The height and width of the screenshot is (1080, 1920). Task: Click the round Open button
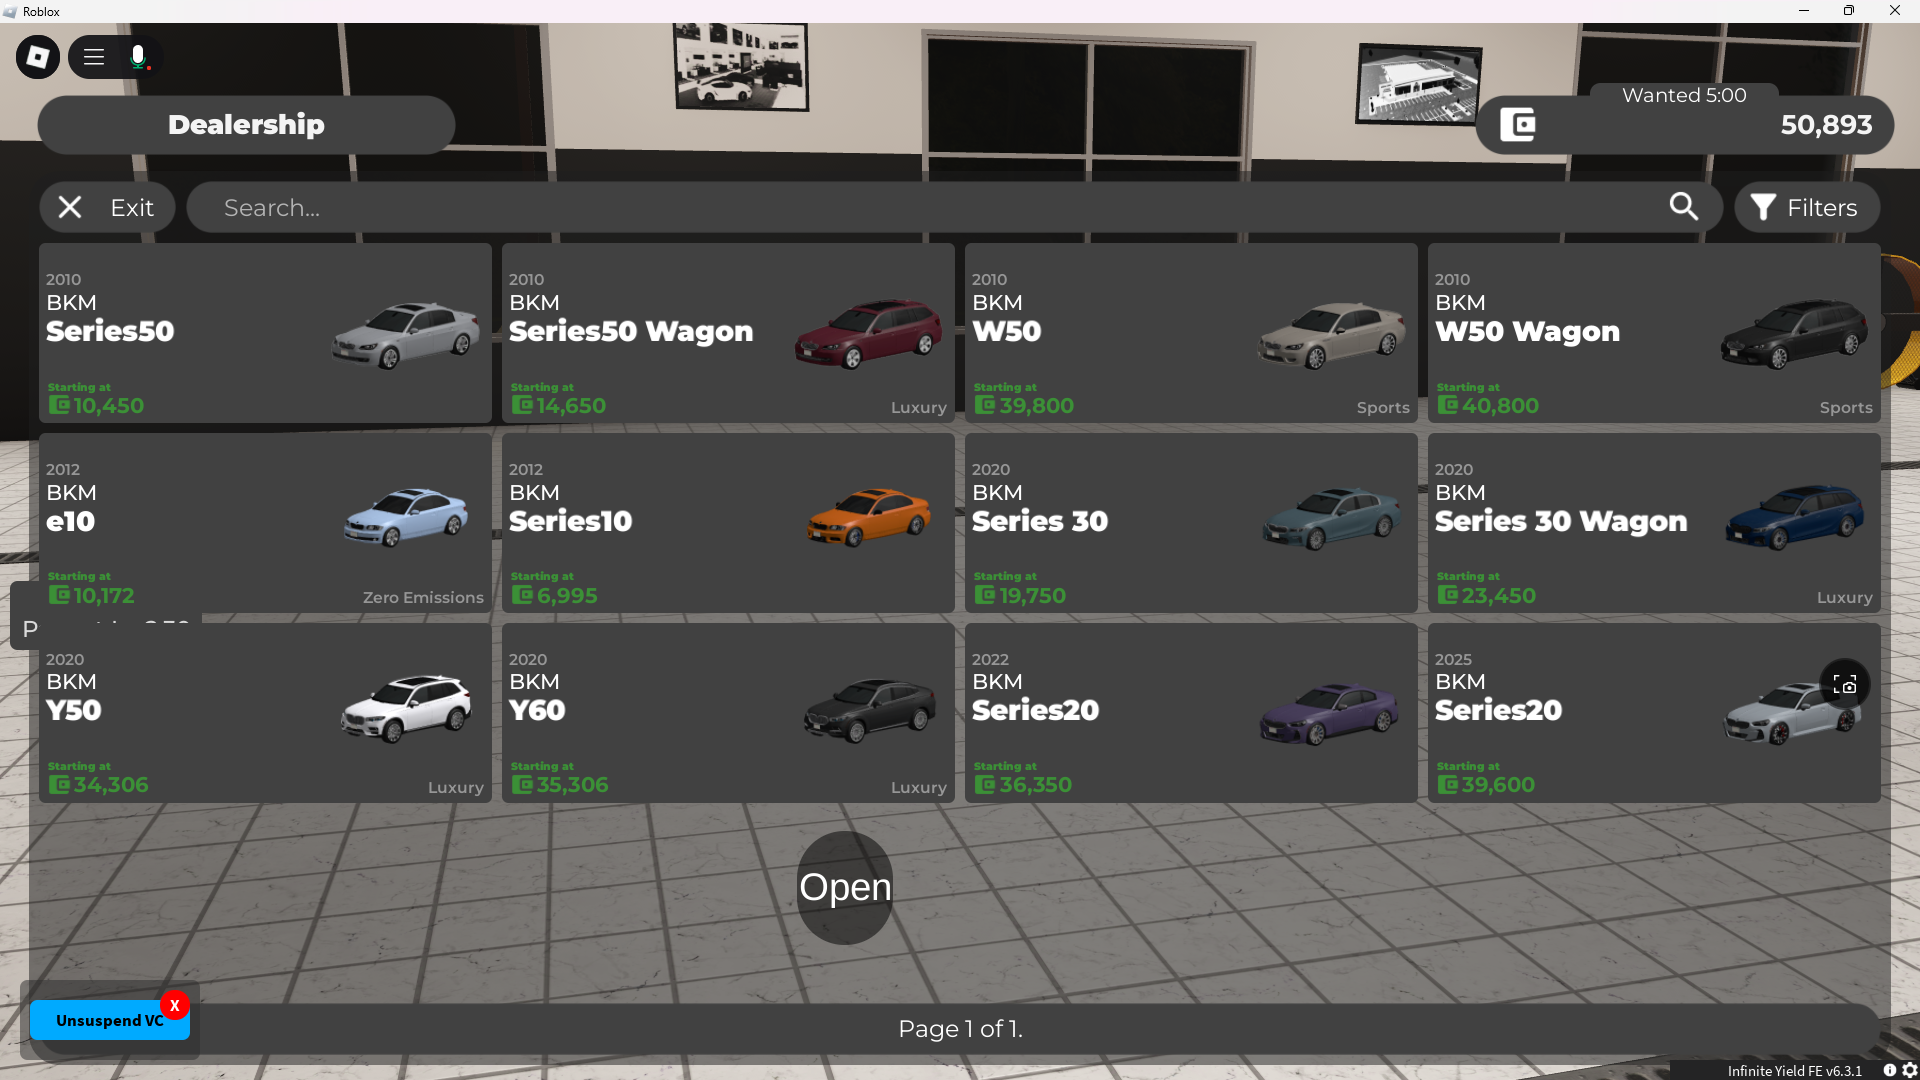pos(845,887)
